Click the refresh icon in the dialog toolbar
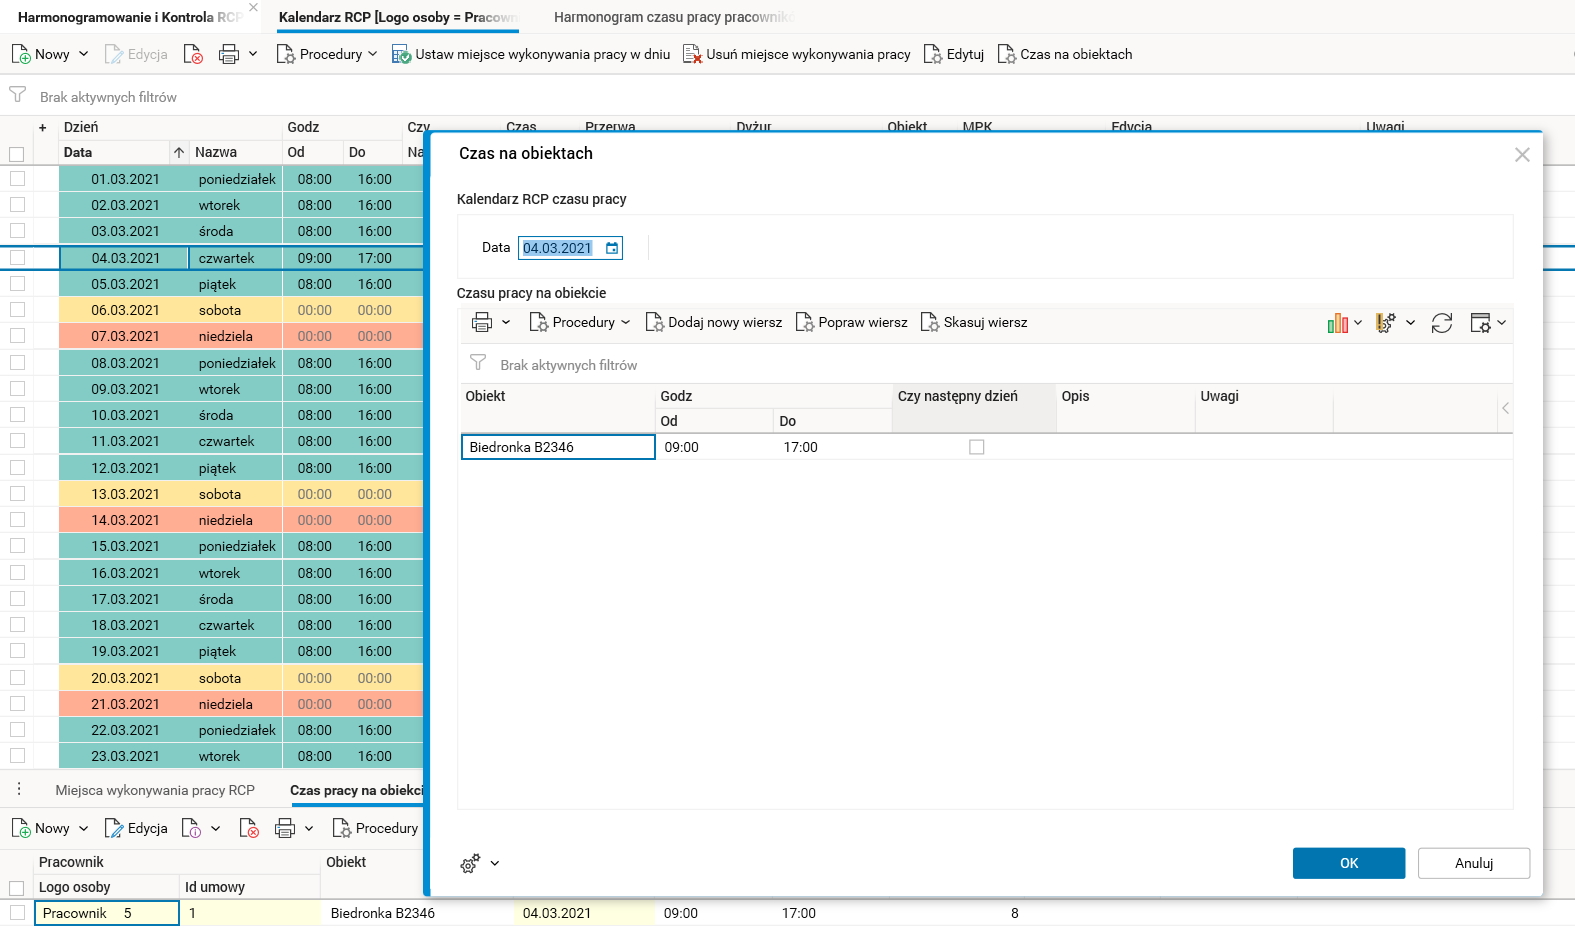Image resolution: width=1575 pixels, height=943 pixels. [x=1442, y=323]
